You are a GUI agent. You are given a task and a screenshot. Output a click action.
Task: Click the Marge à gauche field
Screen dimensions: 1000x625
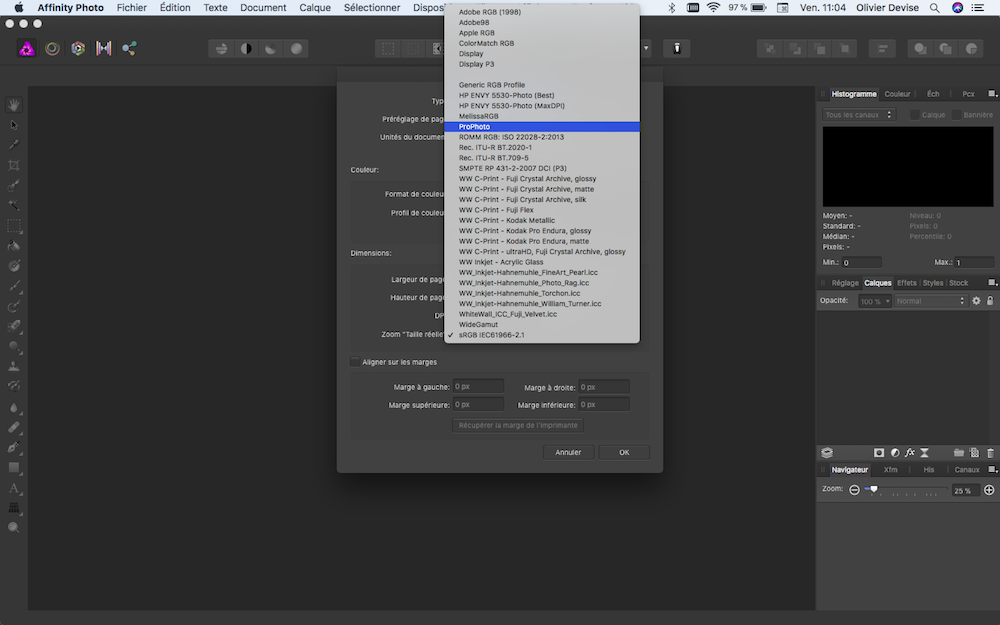(x=478, y=386)
